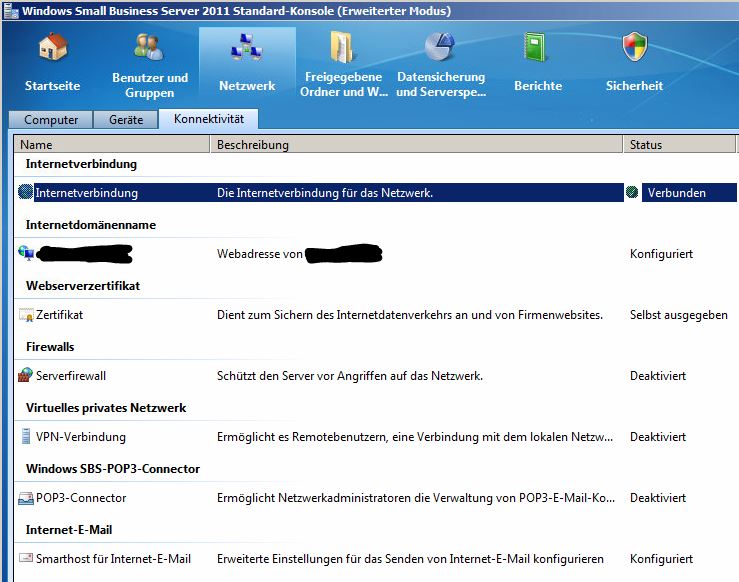Click the POP3-Connector mail icon
The width and height of the screenshot is (739, 582).
(26, 498)
